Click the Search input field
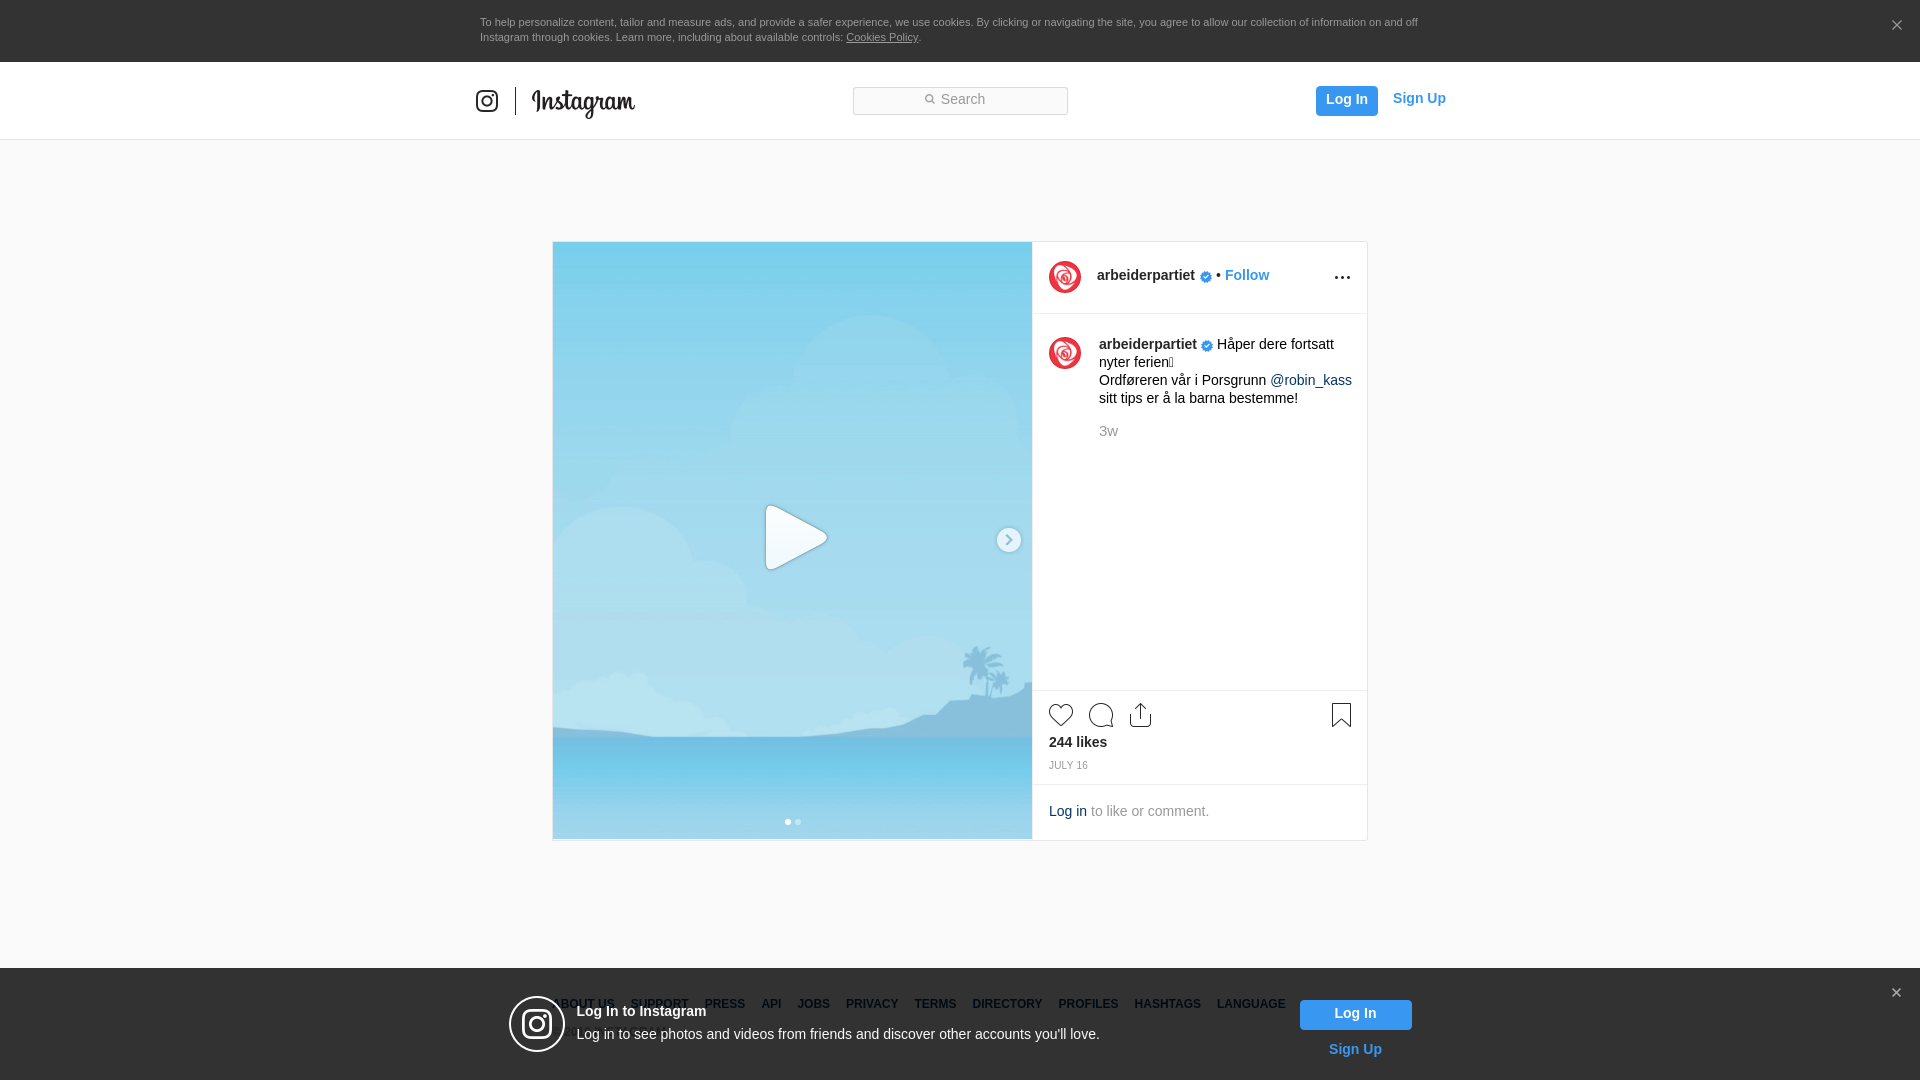 tap(960, 100)
